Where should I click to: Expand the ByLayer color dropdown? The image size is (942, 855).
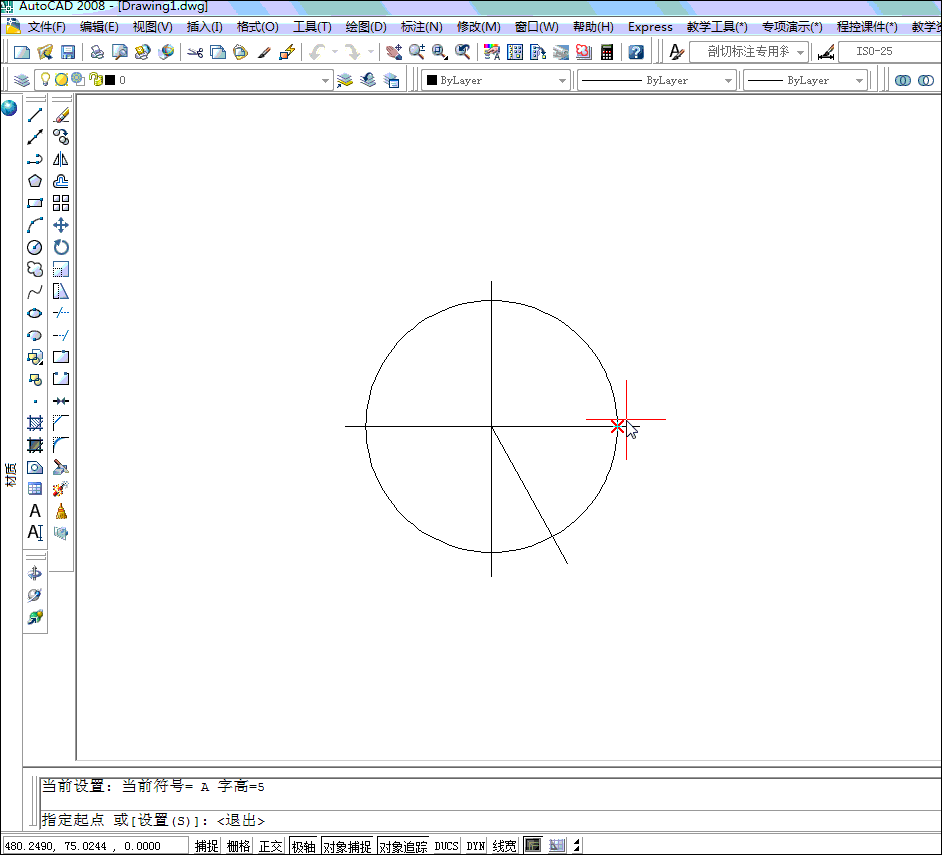tap(562, 81)
